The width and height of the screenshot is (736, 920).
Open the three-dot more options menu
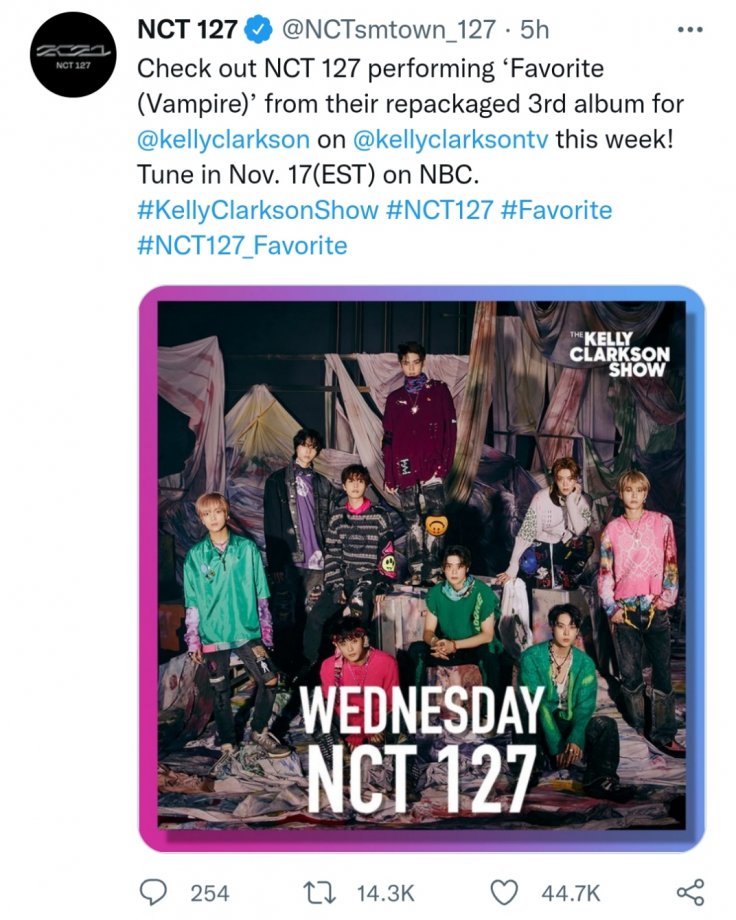pos(690,30)
